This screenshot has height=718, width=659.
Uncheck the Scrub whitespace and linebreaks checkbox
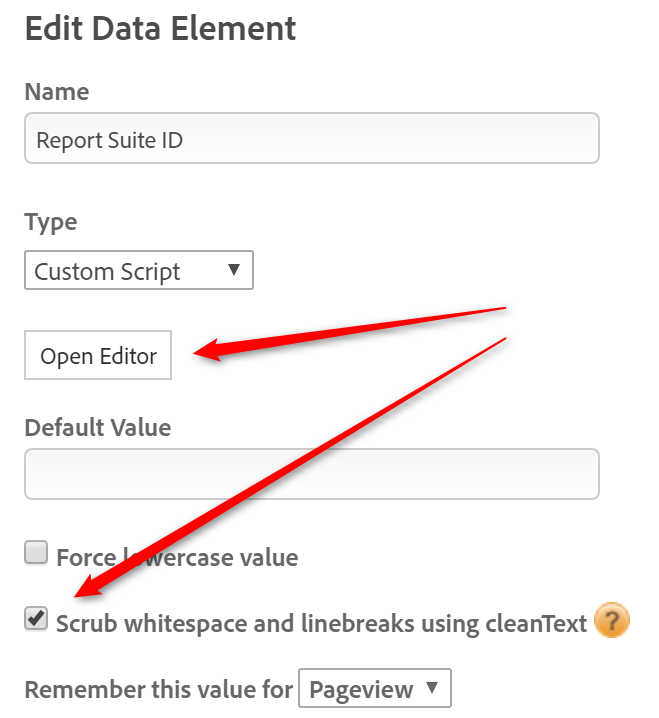[x=36, y=620]
